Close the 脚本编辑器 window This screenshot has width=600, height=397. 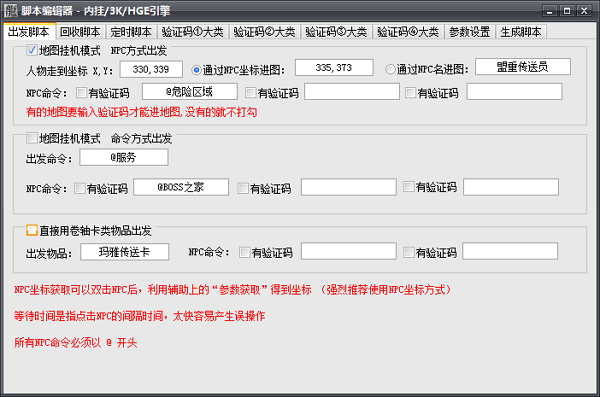tap(584, 11)
